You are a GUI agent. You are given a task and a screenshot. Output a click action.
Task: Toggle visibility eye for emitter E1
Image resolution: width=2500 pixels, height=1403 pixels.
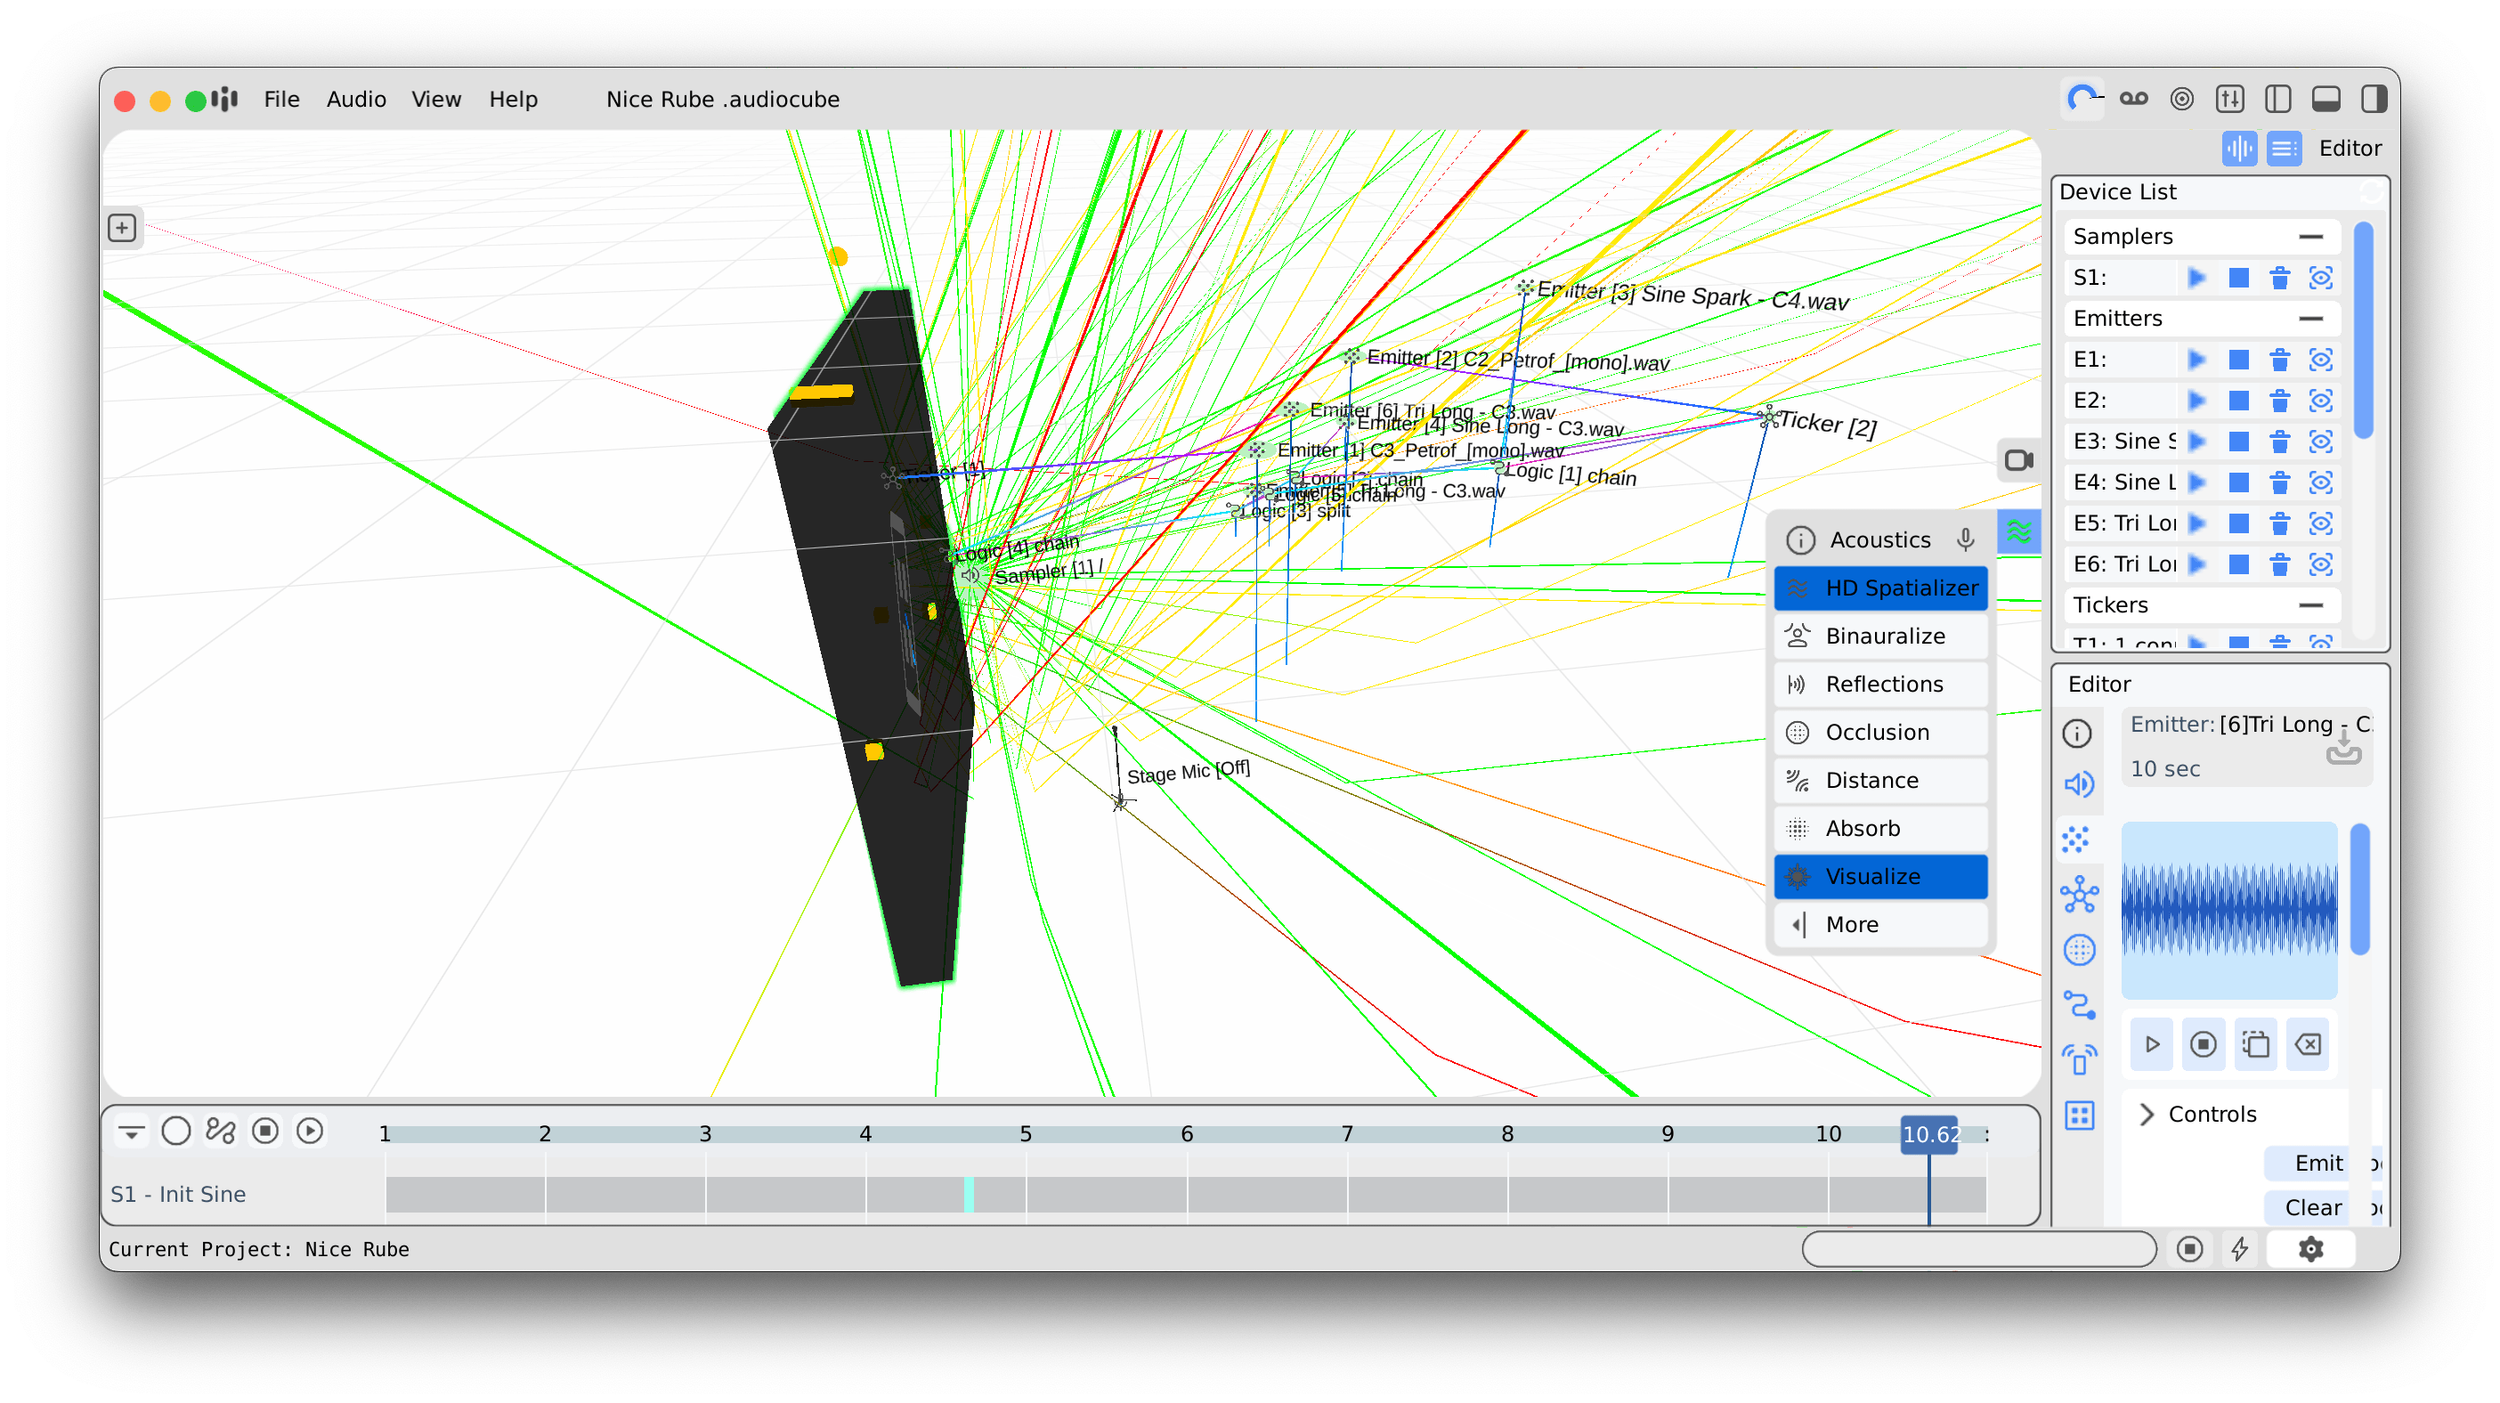tap(2321, 360)
